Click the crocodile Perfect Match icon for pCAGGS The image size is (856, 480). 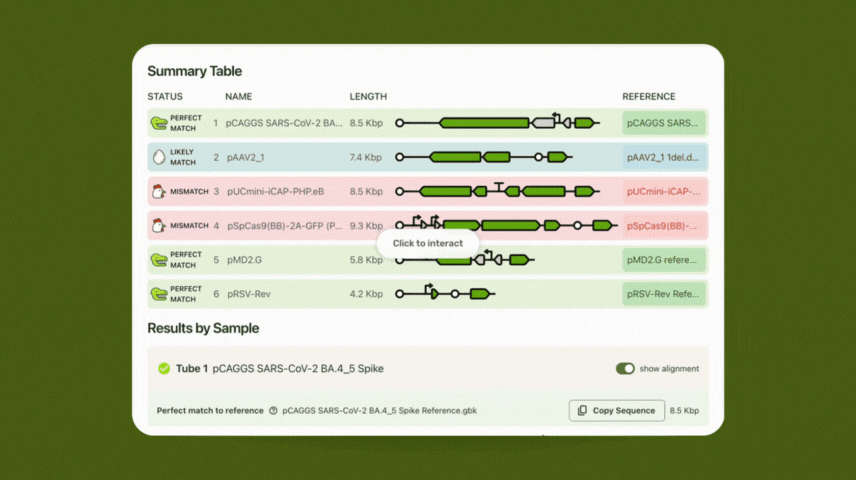pos(159,123)
